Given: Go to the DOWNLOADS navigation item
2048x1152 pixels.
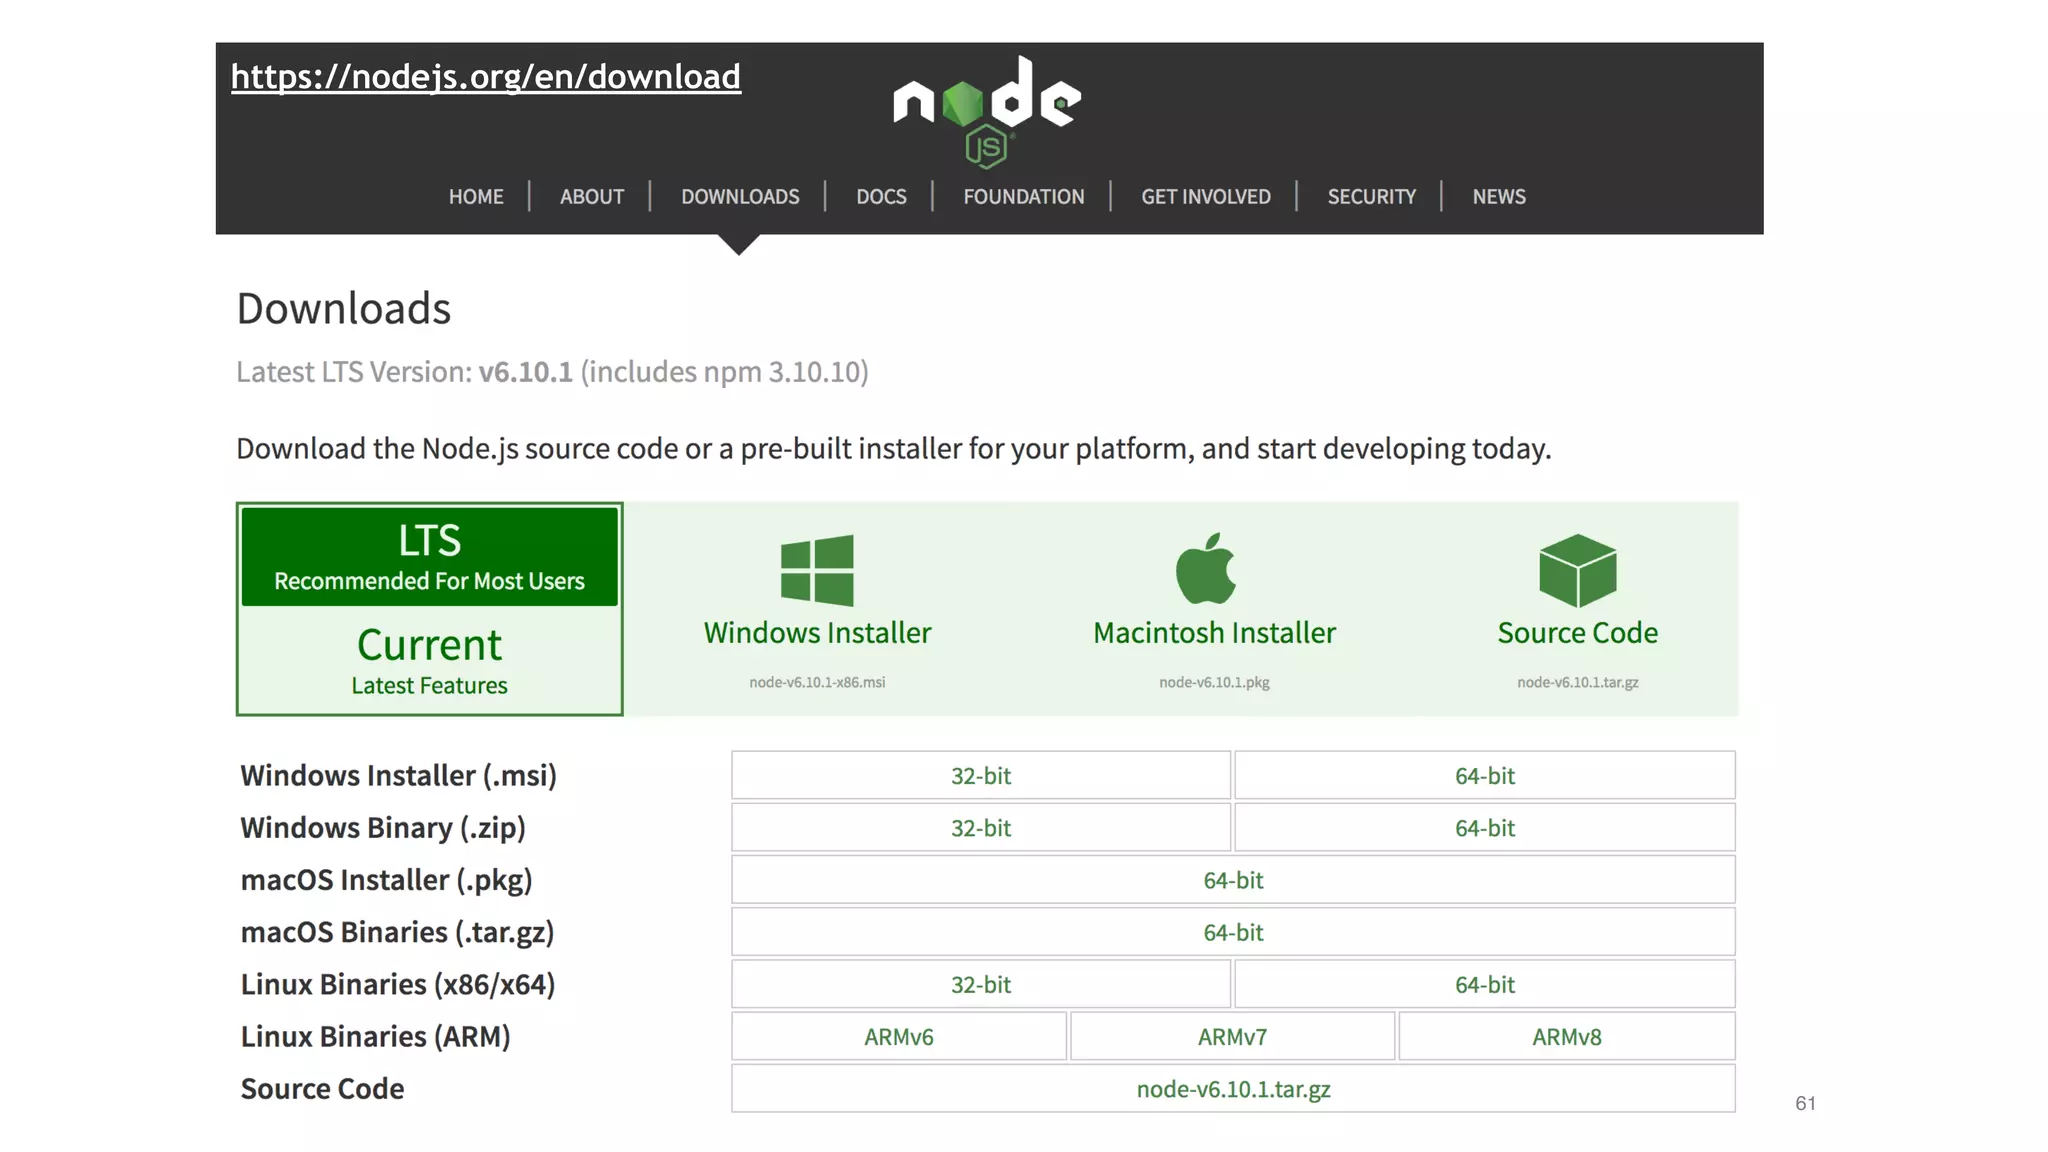Looking at the screenshot, I should (x=740, y=197).
